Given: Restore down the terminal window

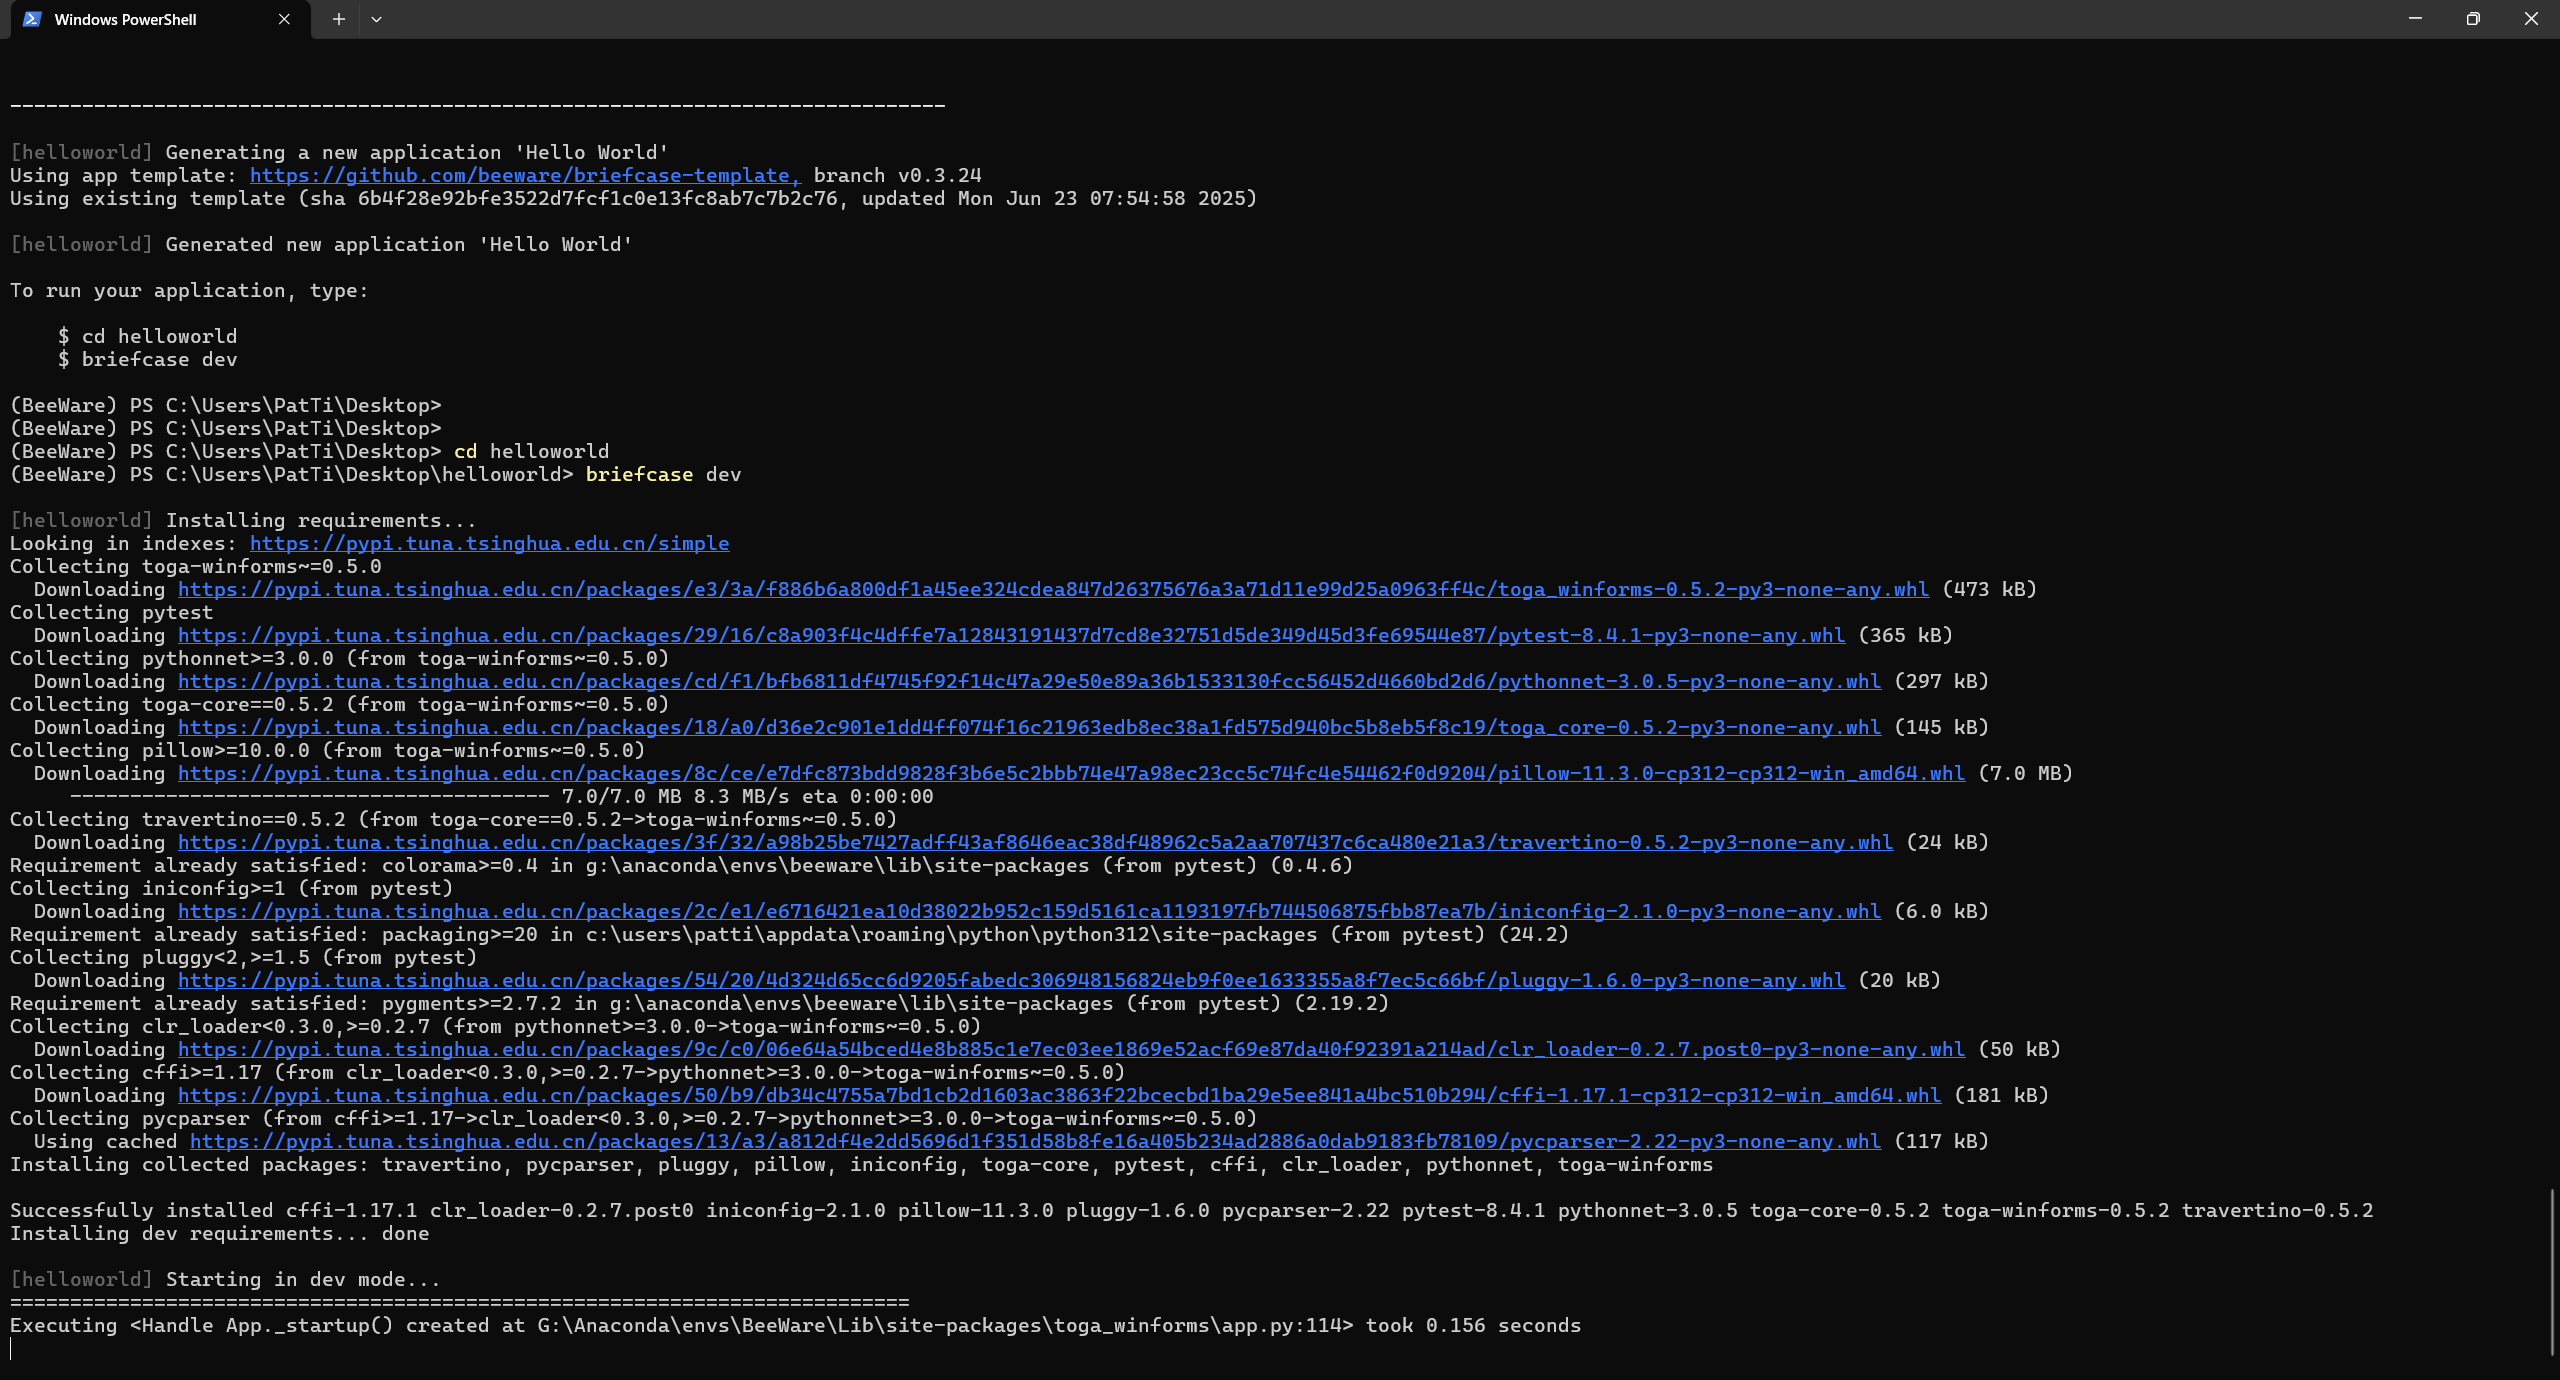Looking at the screenshot, I should pos(2473,19).
